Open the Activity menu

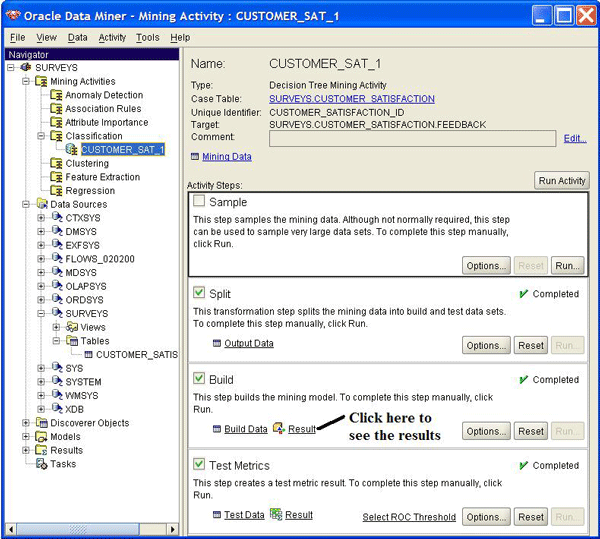[112, 37]
